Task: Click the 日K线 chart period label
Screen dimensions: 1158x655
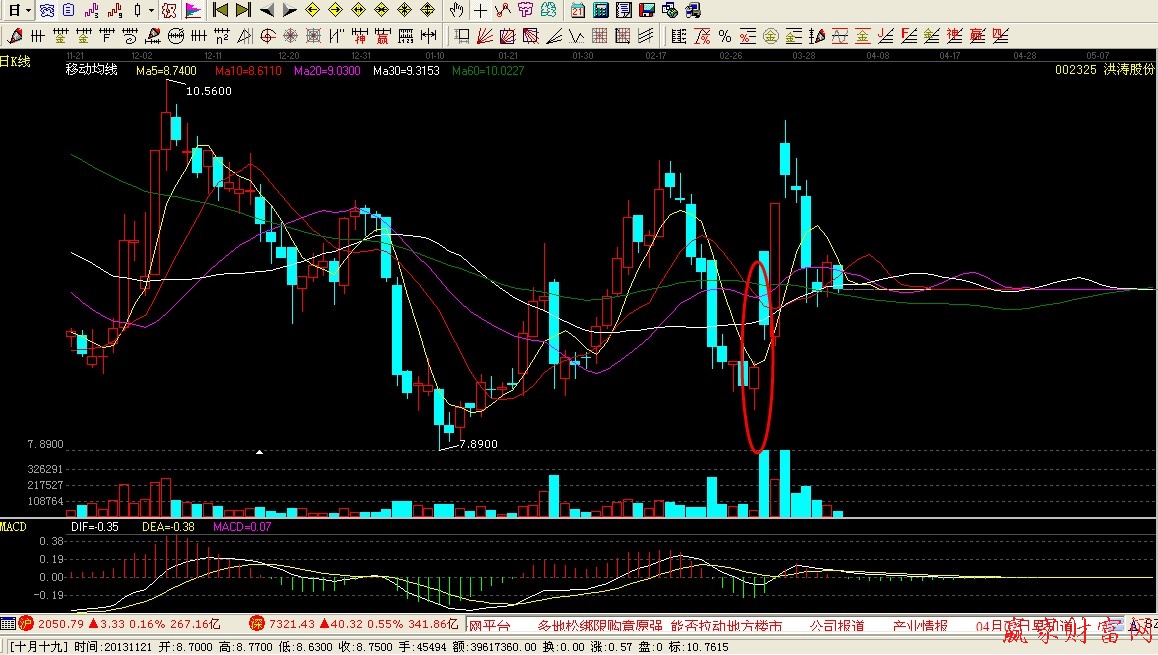Action: point(16,62)
